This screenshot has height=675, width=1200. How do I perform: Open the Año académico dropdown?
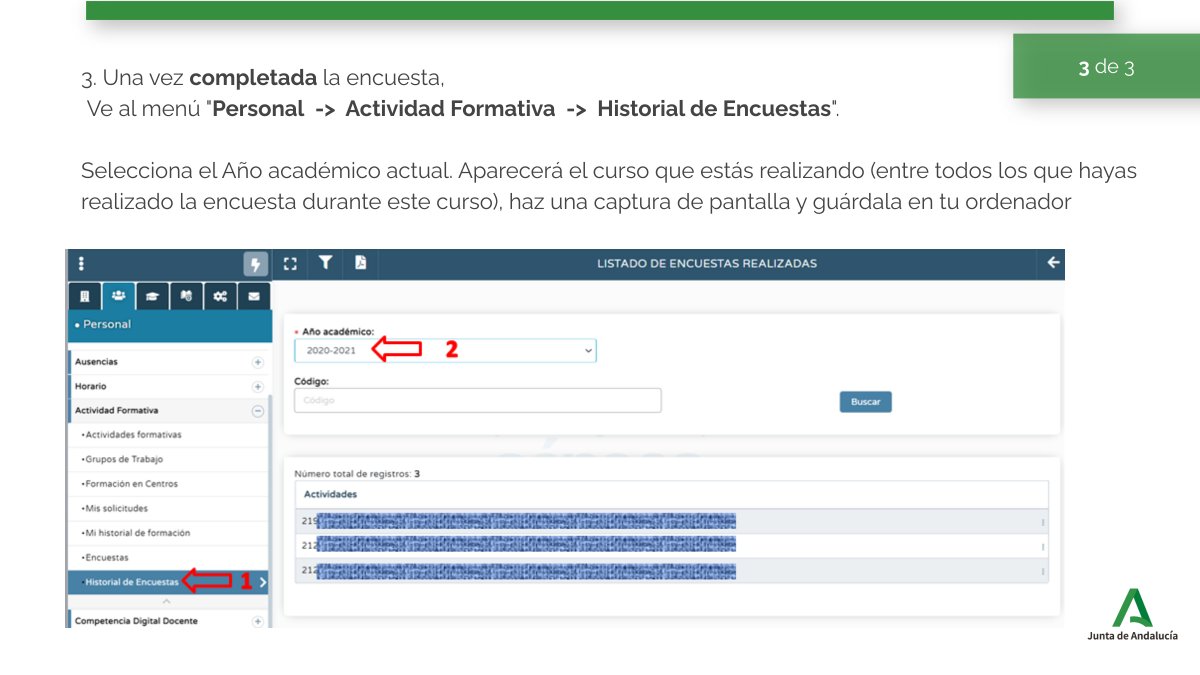click(445, 350)
